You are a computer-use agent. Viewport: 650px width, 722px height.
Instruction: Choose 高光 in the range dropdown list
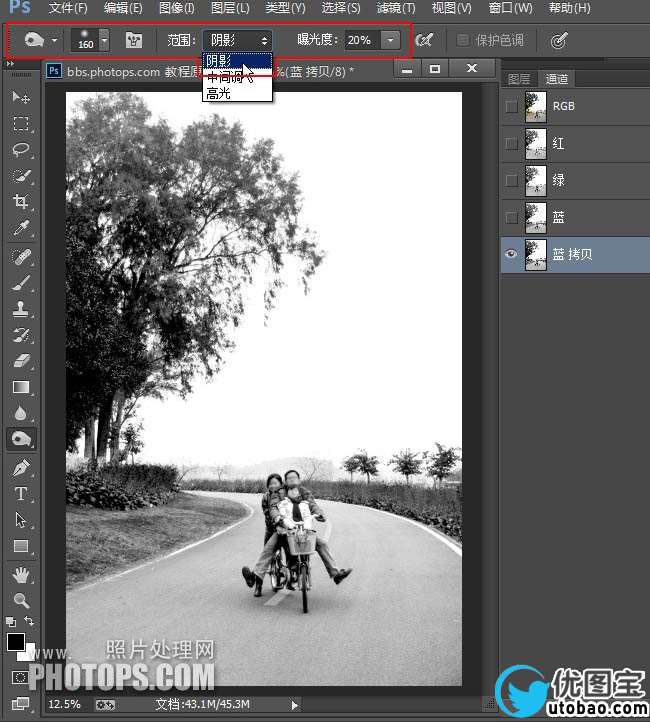tap(237, 93)
